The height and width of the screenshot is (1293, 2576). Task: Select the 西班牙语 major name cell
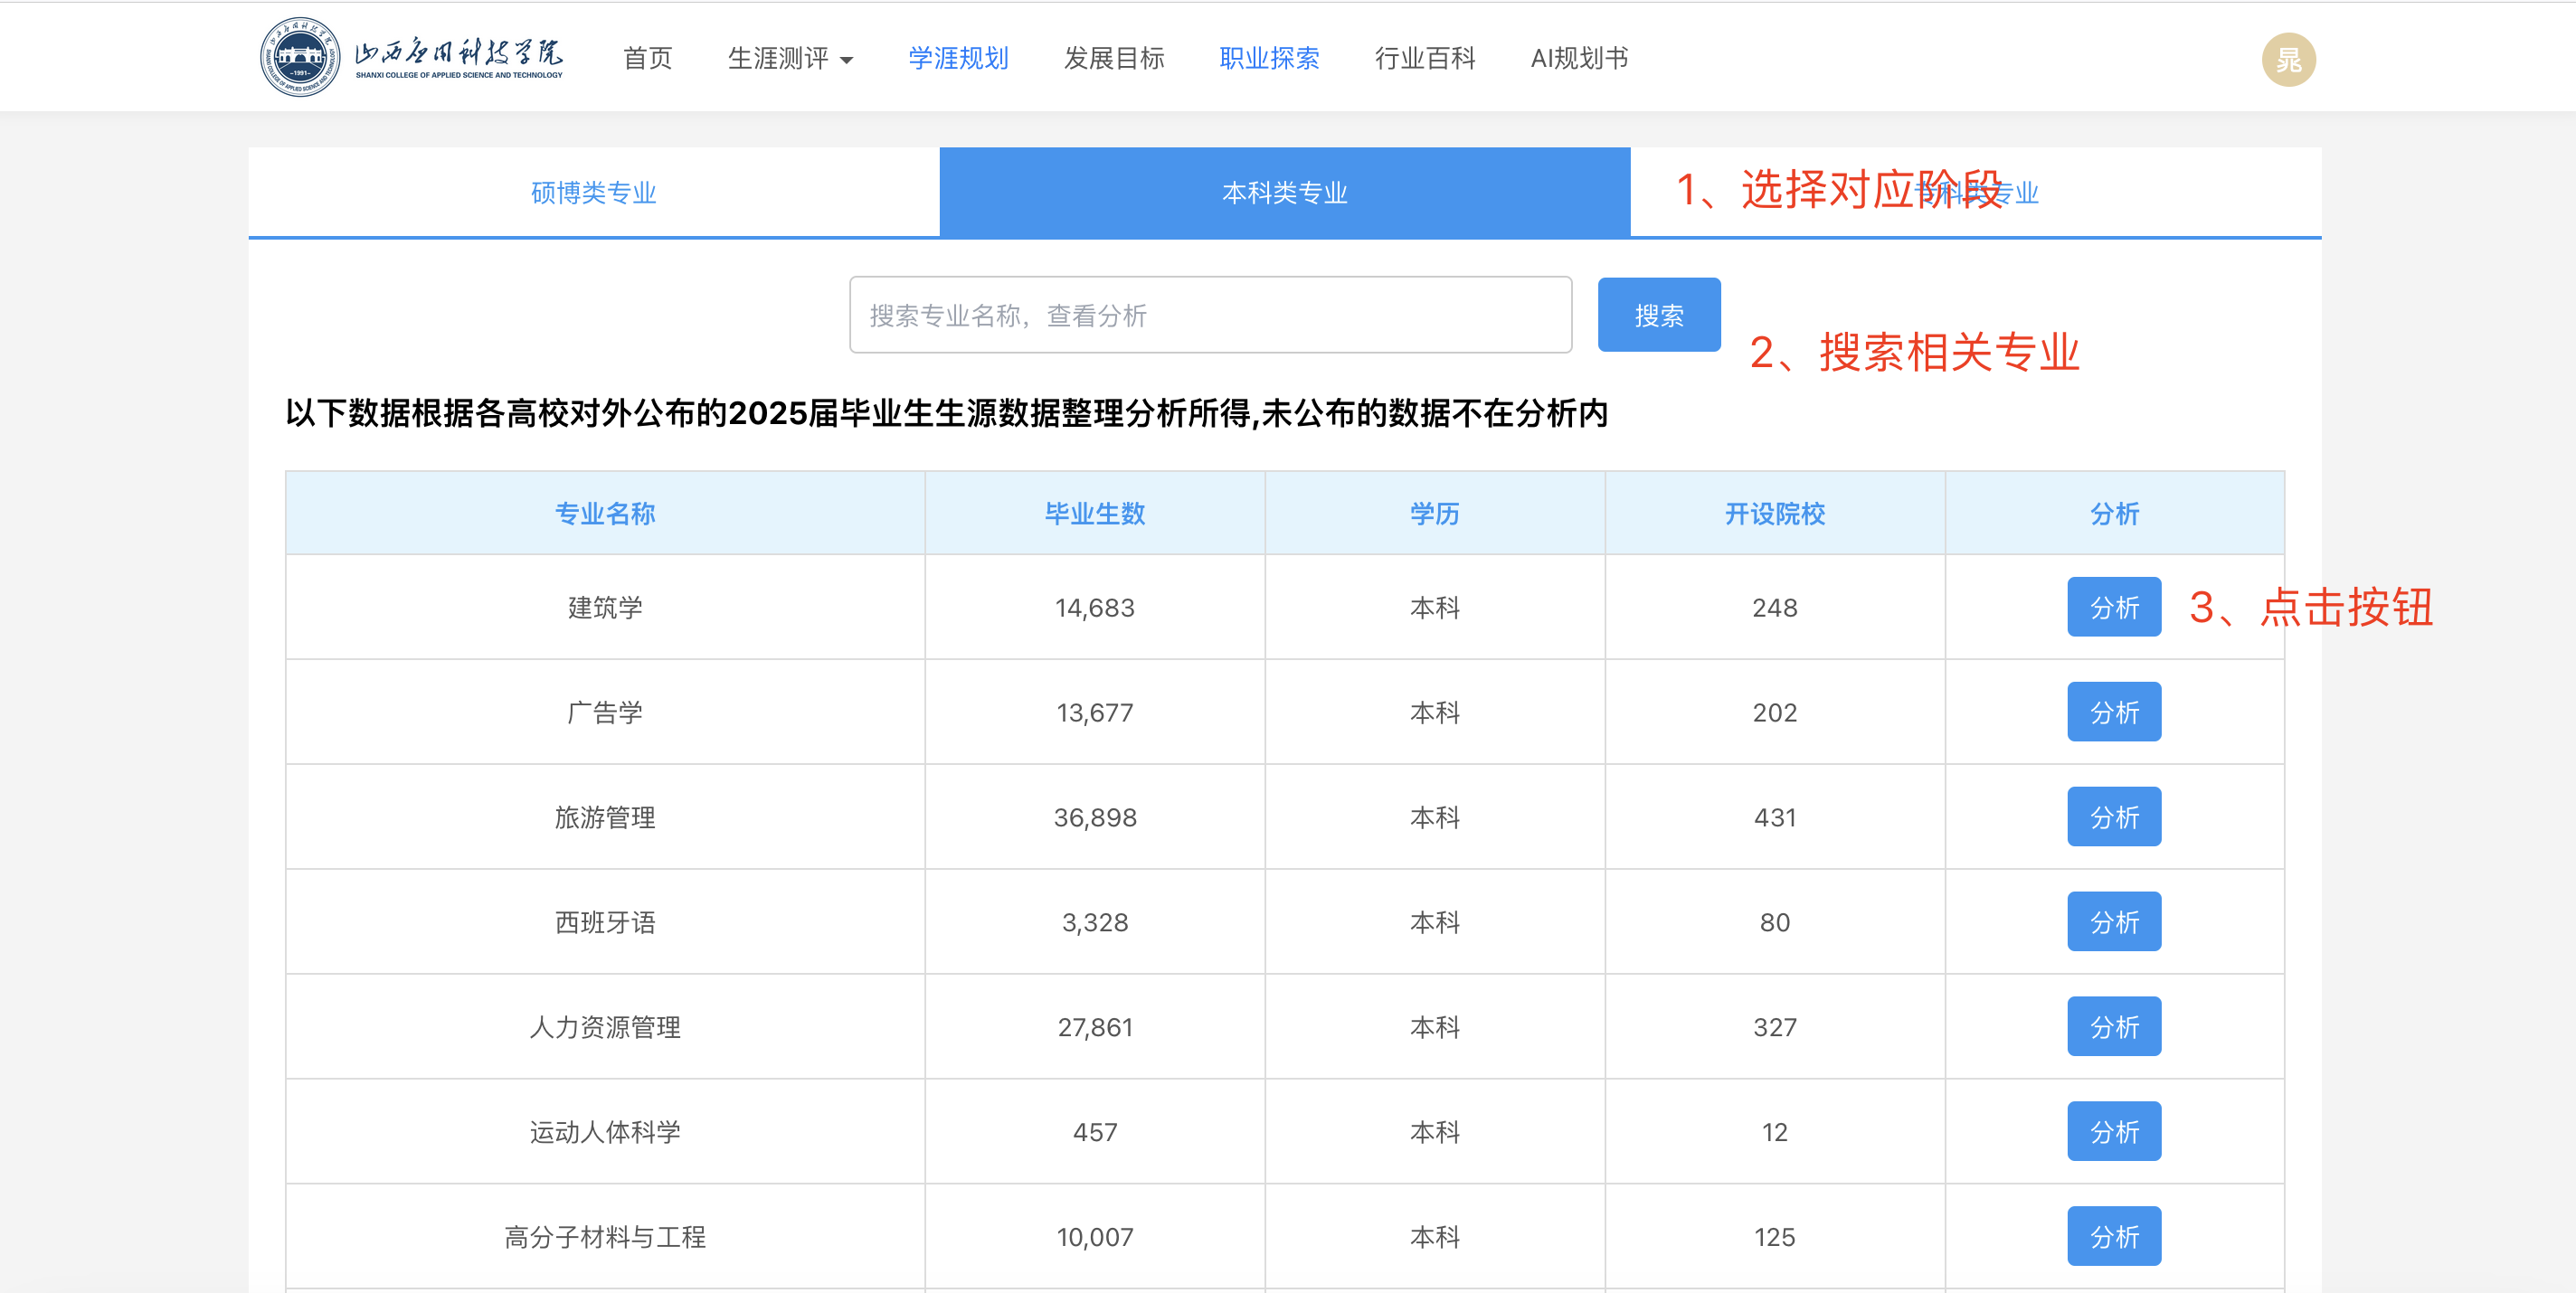click(x=605, y=923)
